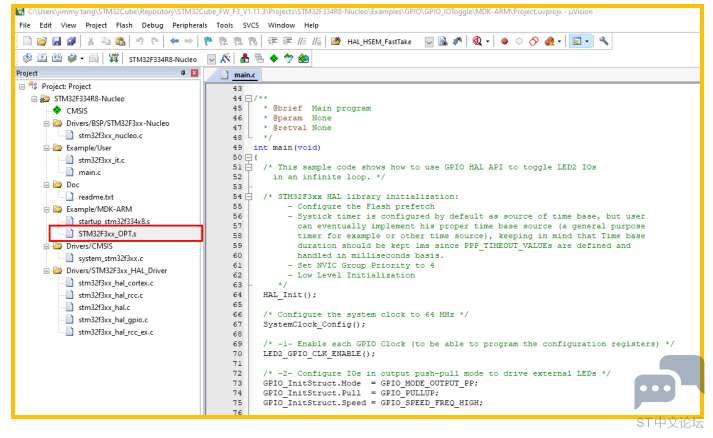
Task: Click the Select Software Packs icon
Action: point(288,59)
